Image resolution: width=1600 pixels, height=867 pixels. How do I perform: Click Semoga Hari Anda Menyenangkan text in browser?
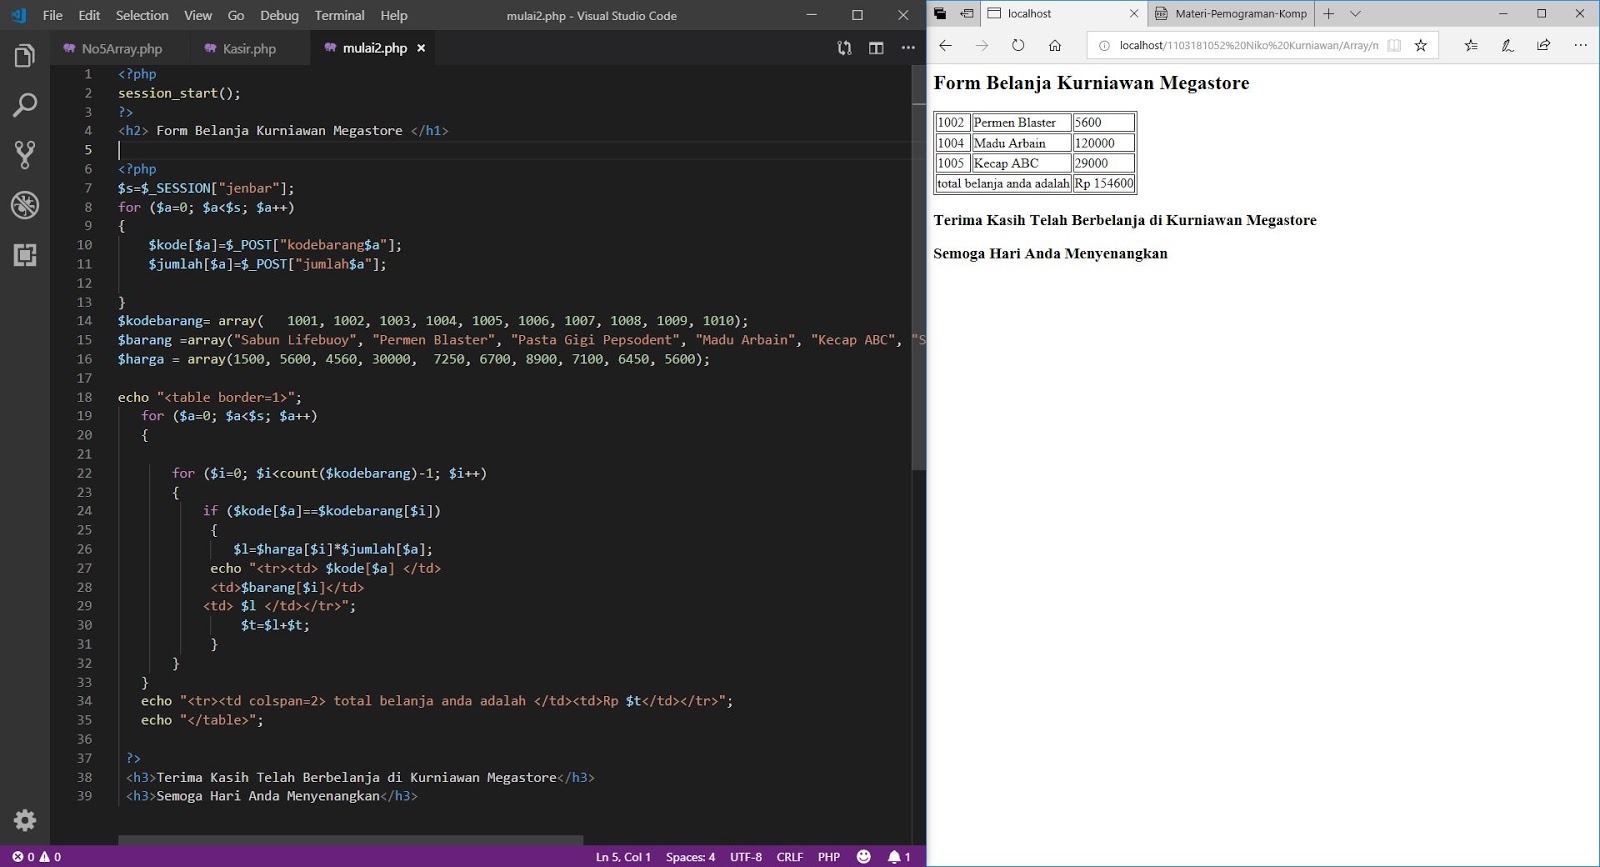[1050, 254]
